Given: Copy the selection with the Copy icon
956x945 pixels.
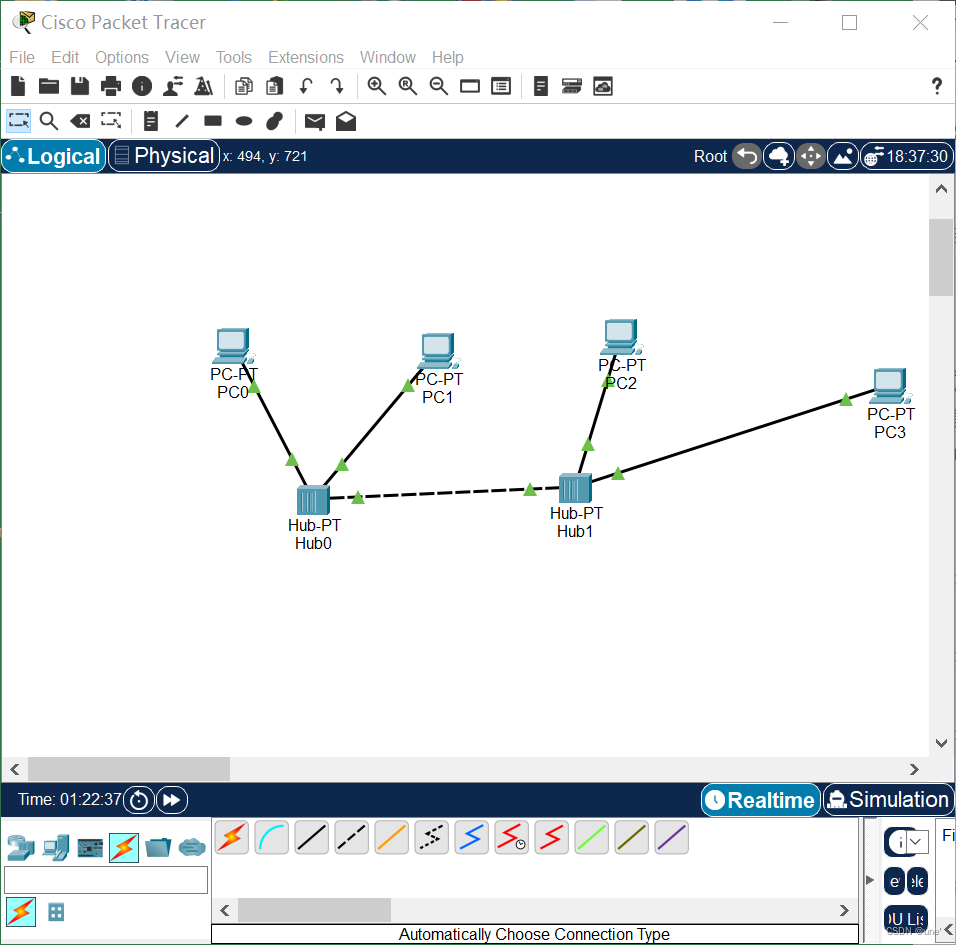Looking at the screenshot, I should coord(244,86).
